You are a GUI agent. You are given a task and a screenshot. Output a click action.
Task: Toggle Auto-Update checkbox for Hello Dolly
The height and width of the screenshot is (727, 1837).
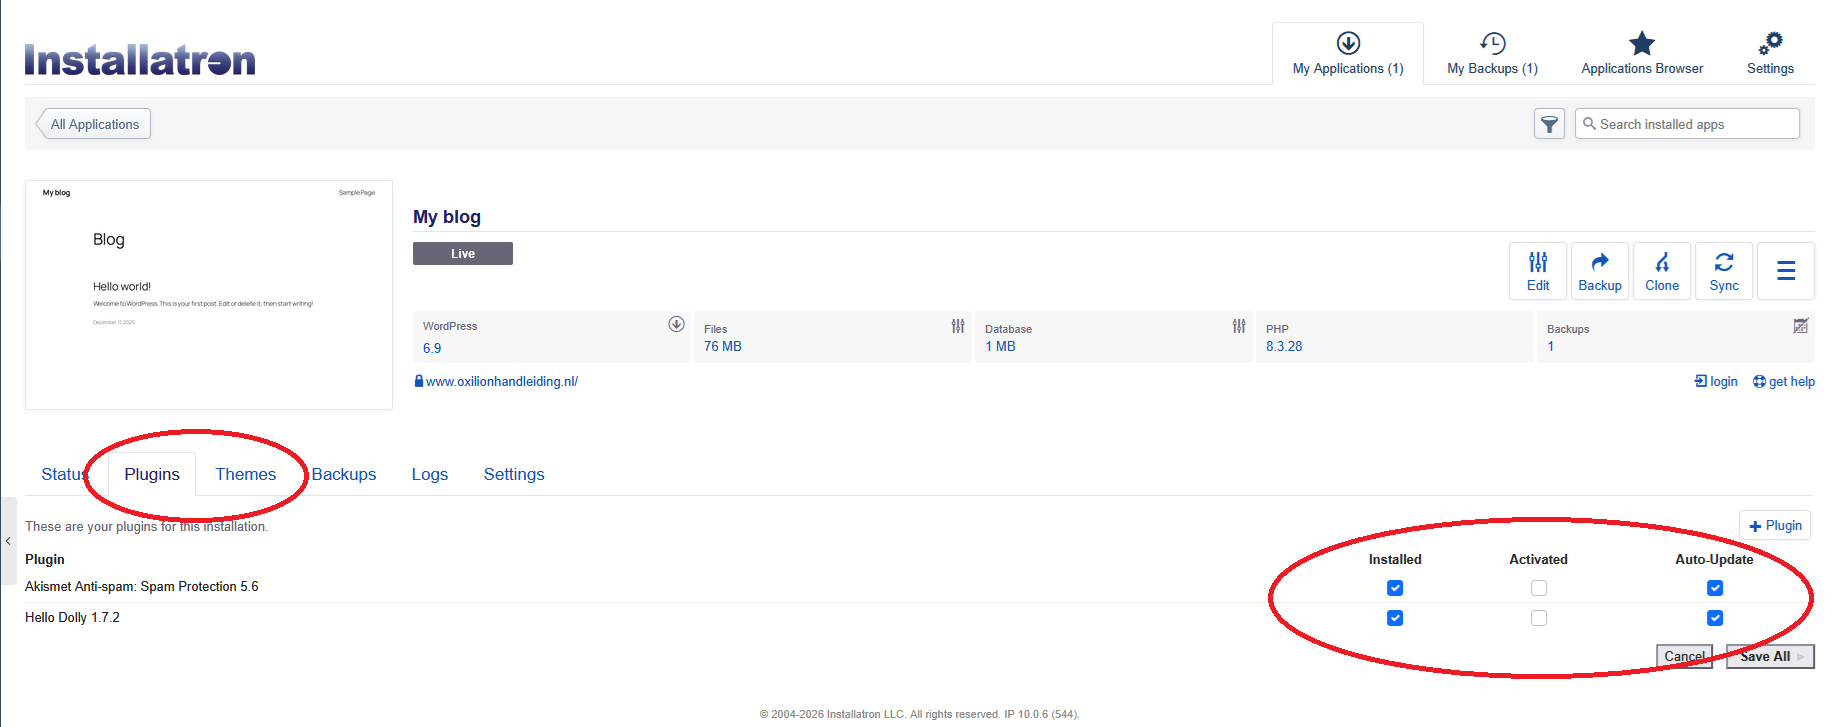click(1715, 618)
